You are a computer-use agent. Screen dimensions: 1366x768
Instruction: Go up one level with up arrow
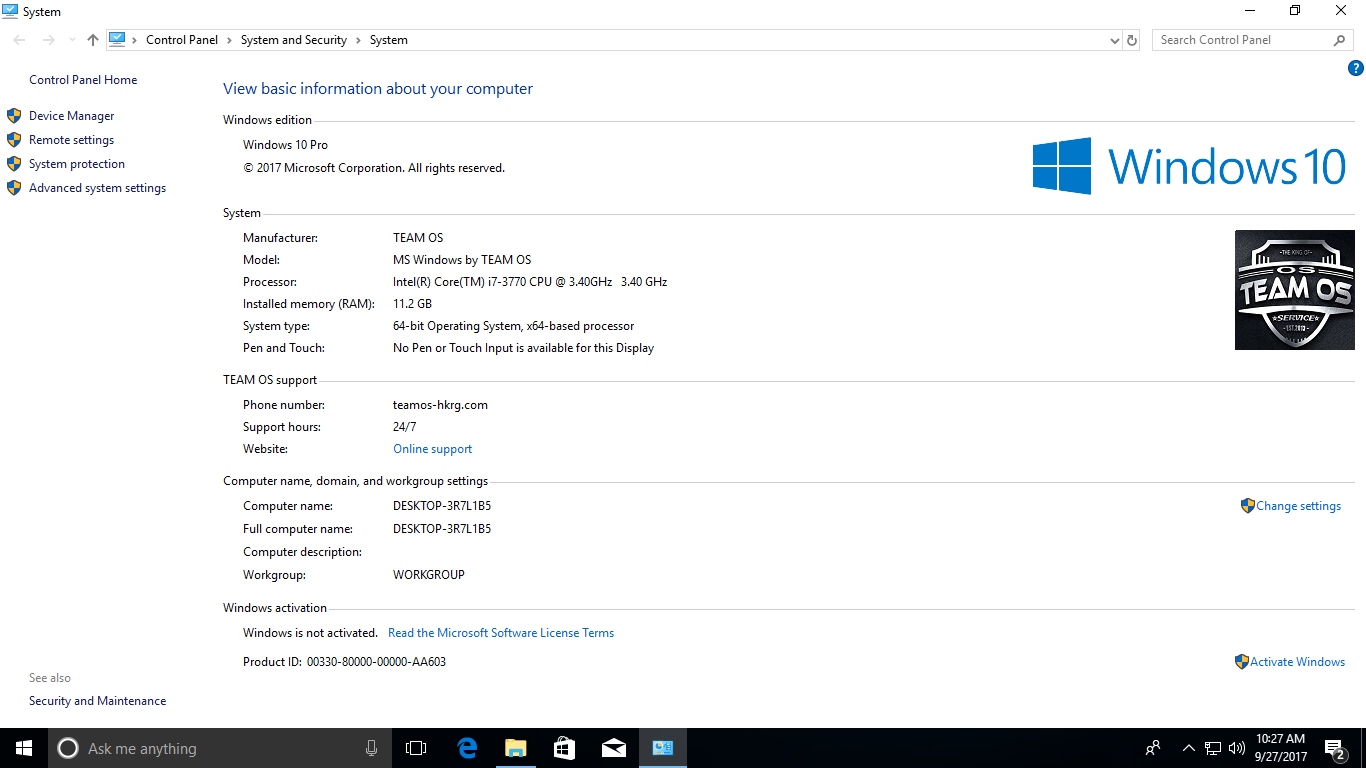[93, 40]
